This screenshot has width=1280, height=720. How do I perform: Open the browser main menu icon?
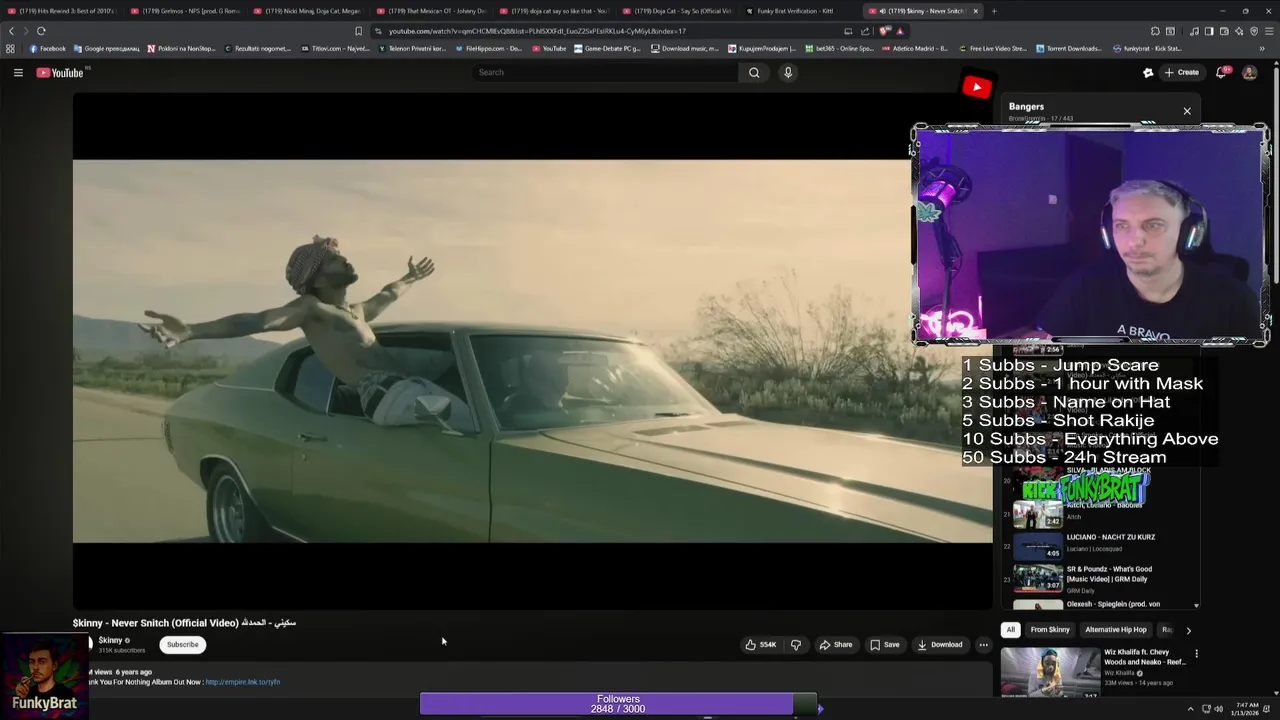pos(1267,31)
